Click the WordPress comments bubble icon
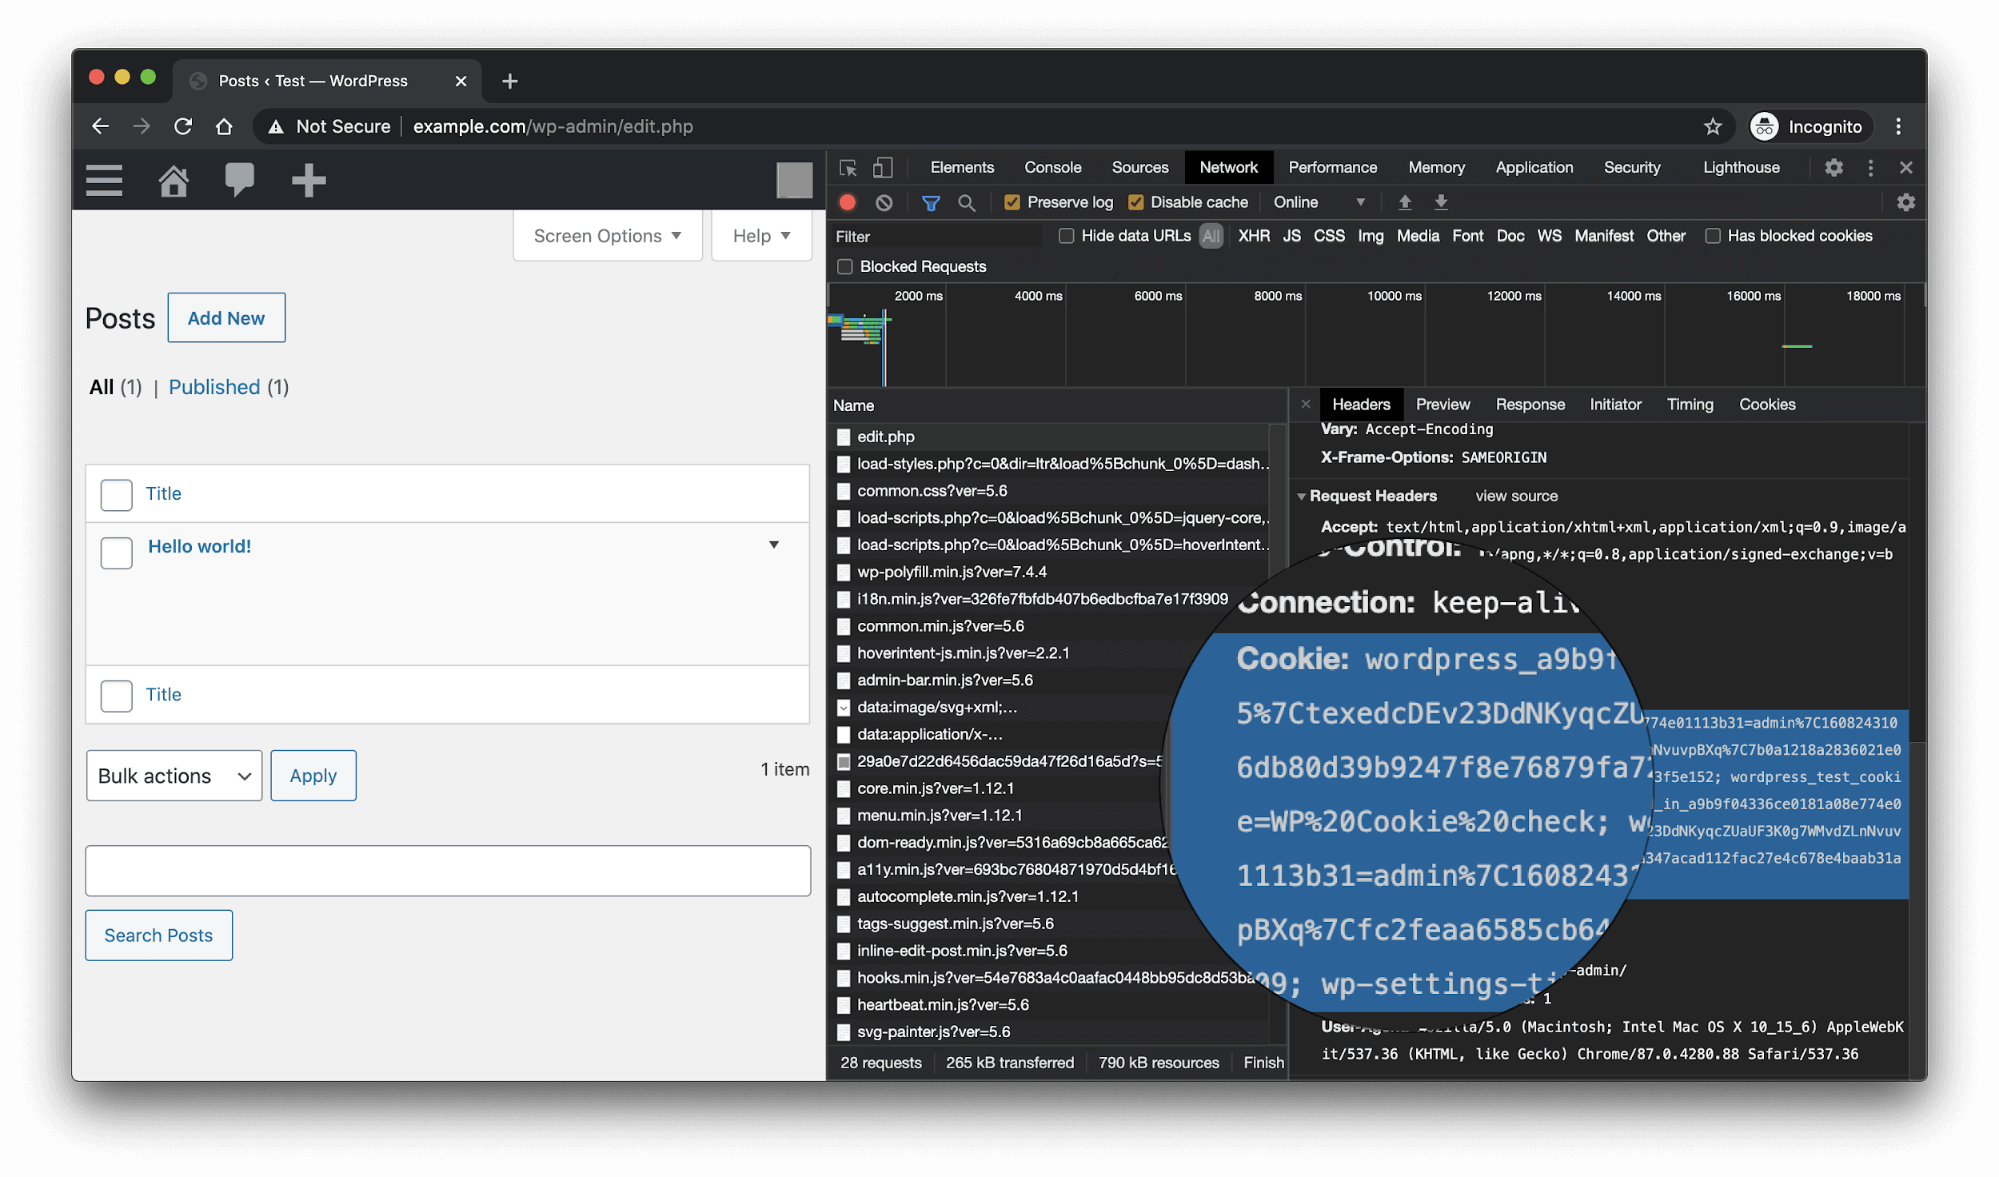Image resolution: width=1999 pixels, height=1177 pixels. pos(240,181)
